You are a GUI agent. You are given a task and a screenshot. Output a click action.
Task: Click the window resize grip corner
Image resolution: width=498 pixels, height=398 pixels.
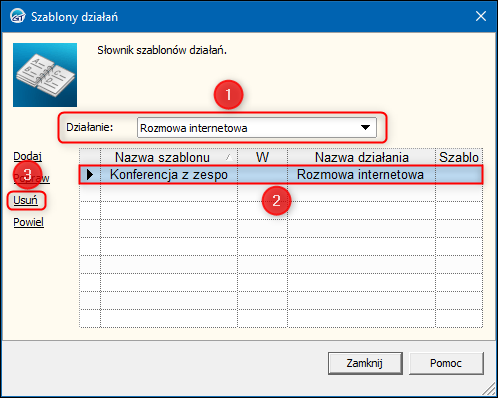(x=489, y=389)
